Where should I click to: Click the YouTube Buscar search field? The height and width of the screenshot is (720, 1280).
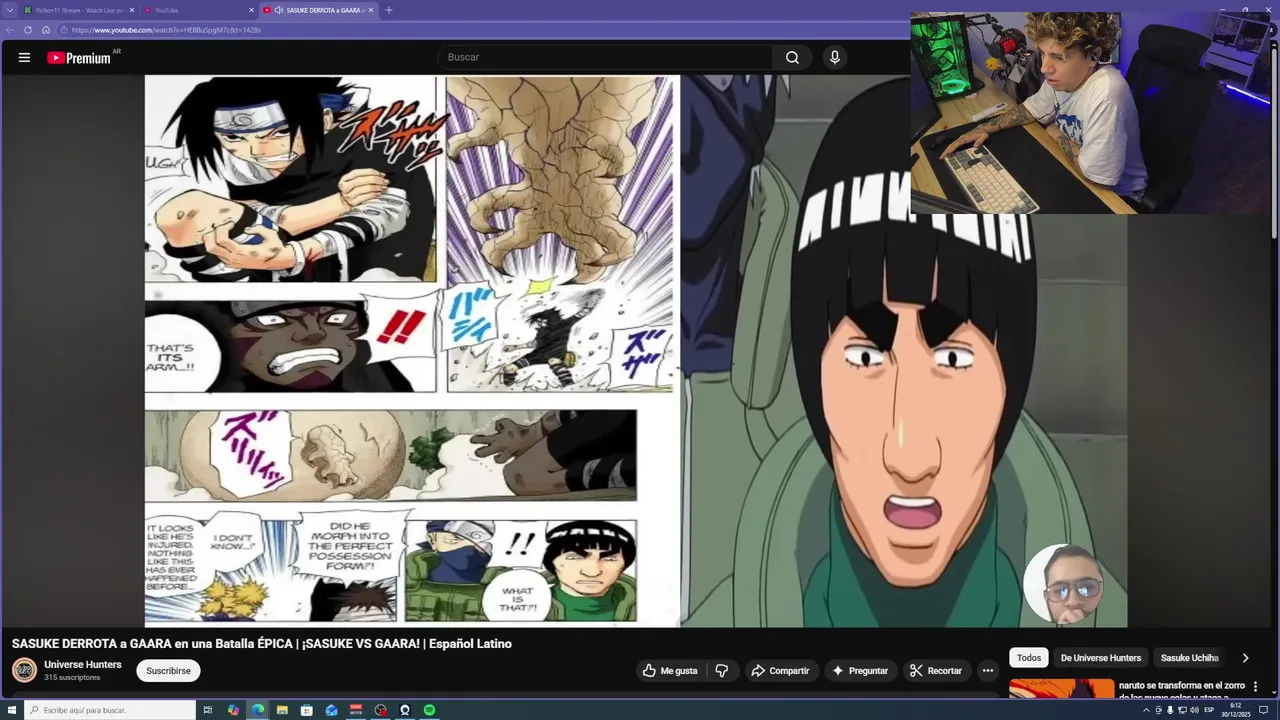(x=605, y=58)
